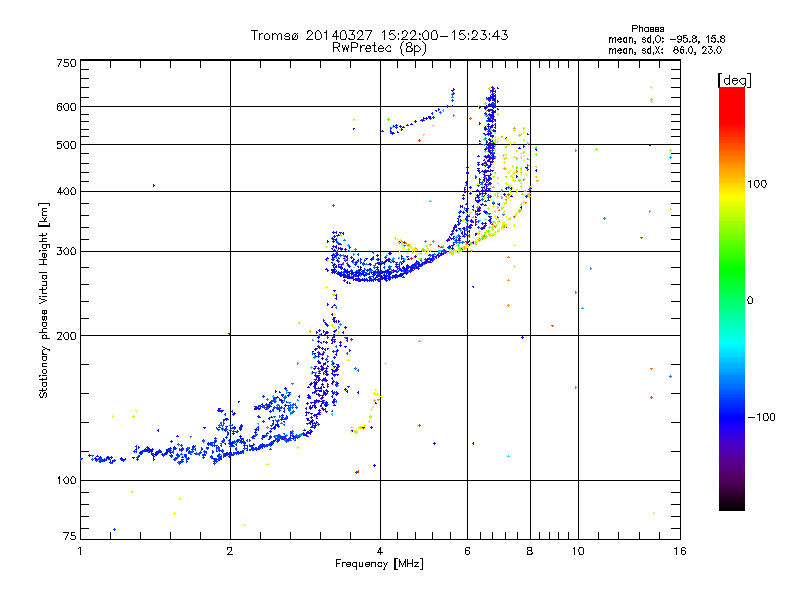
Task: Click the "Frequency [MHz]" axis title
Action: (x=379, y=564)
